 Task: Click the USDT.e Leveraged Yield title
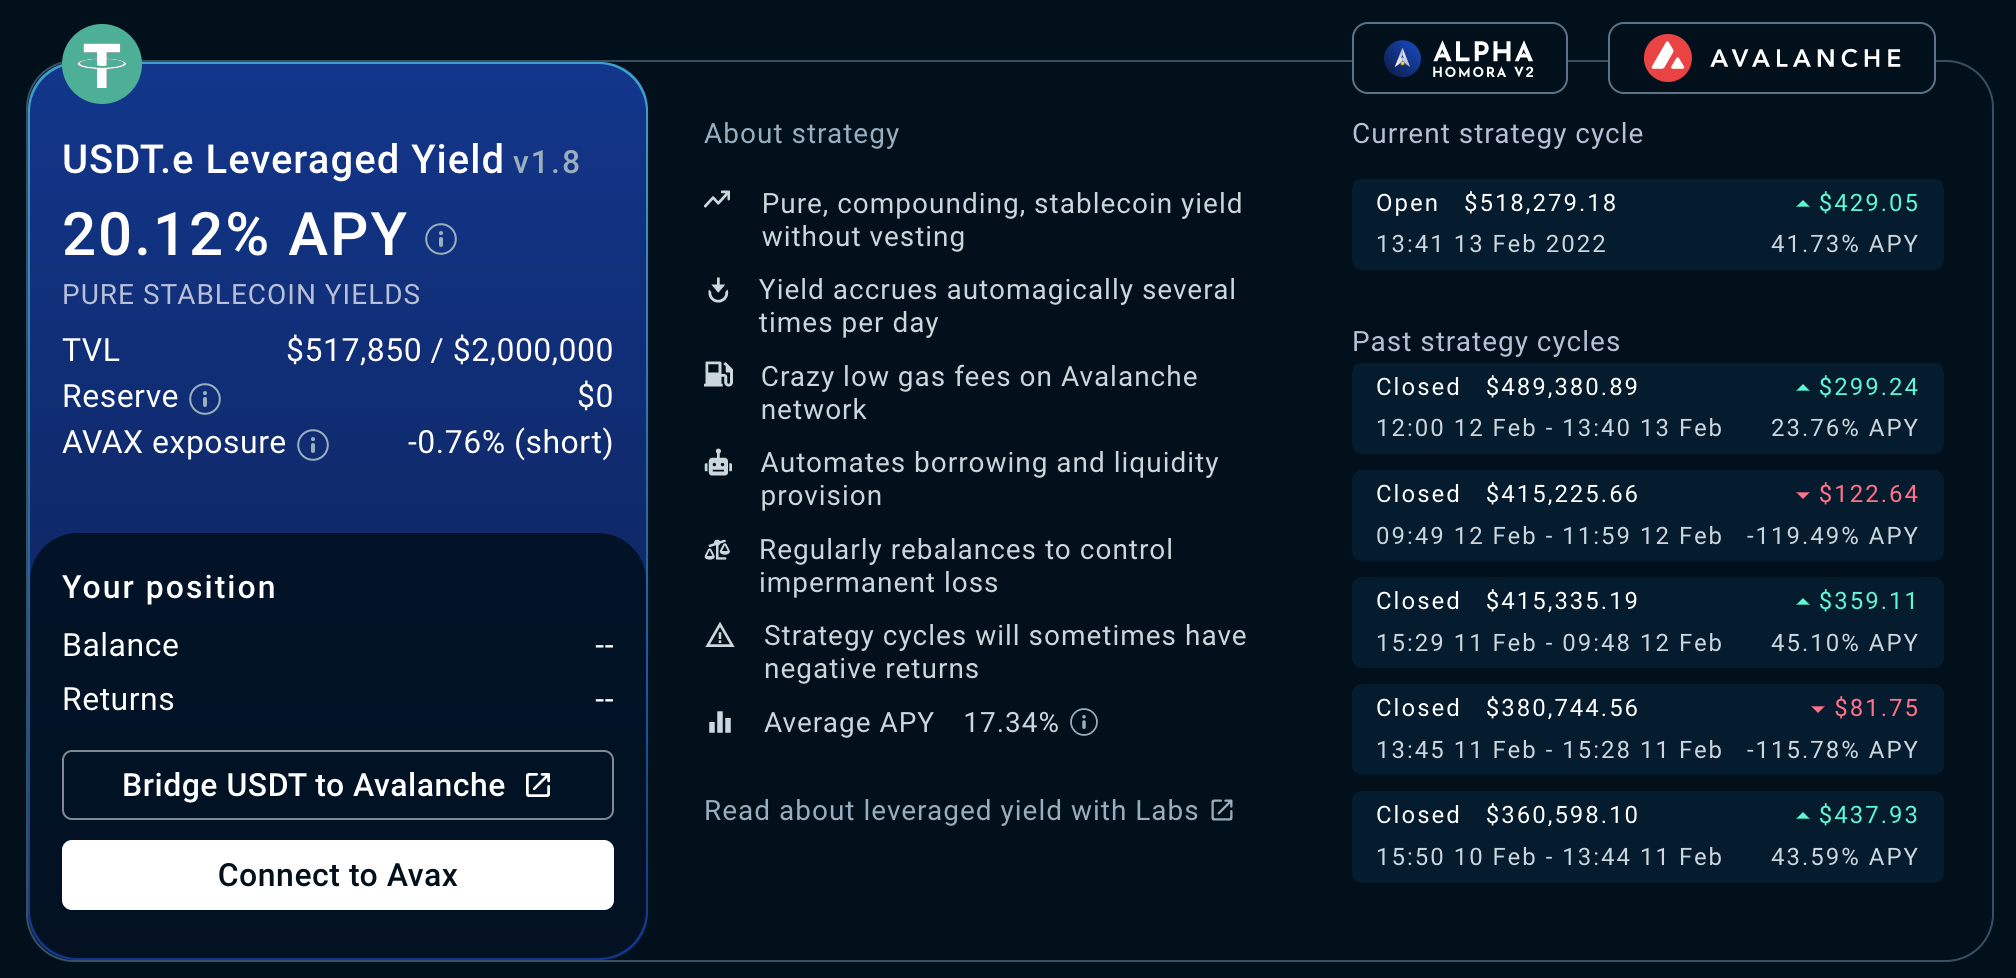(283, 160)
